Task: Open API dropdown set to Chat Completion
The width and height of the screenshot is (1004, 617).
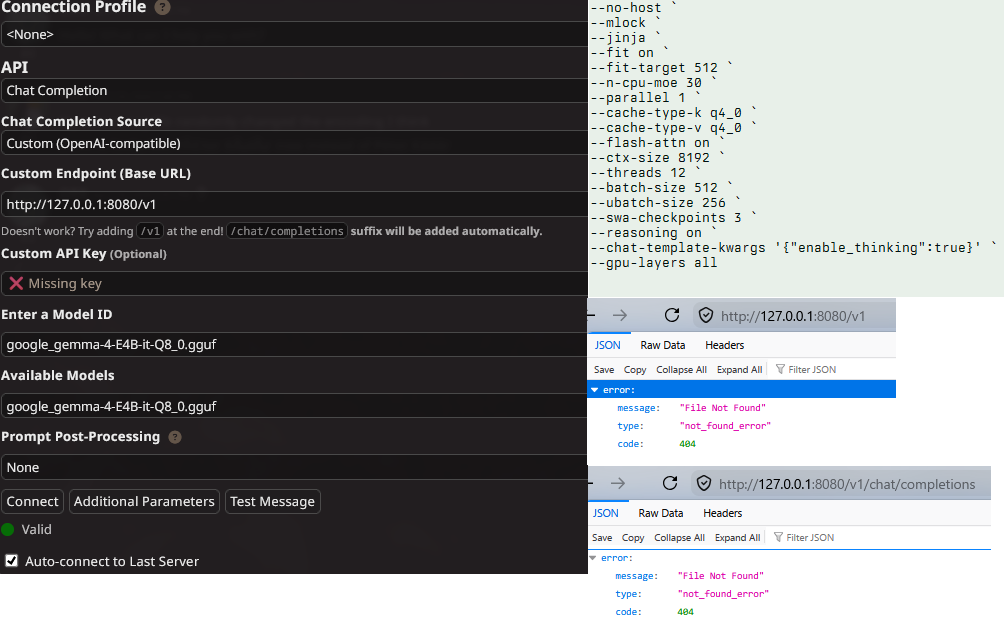Action: click(295, 91)
